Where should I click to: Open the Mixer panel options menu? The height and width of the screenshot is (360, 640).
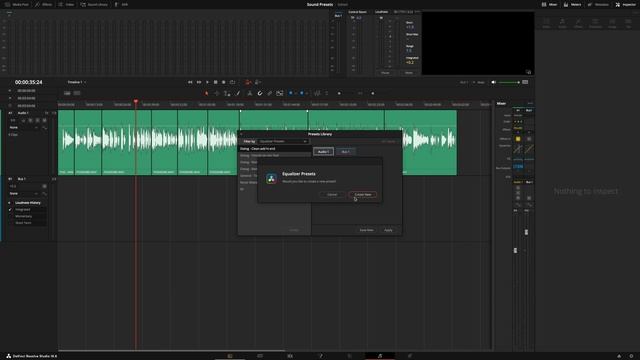click(x=530, y=103)
